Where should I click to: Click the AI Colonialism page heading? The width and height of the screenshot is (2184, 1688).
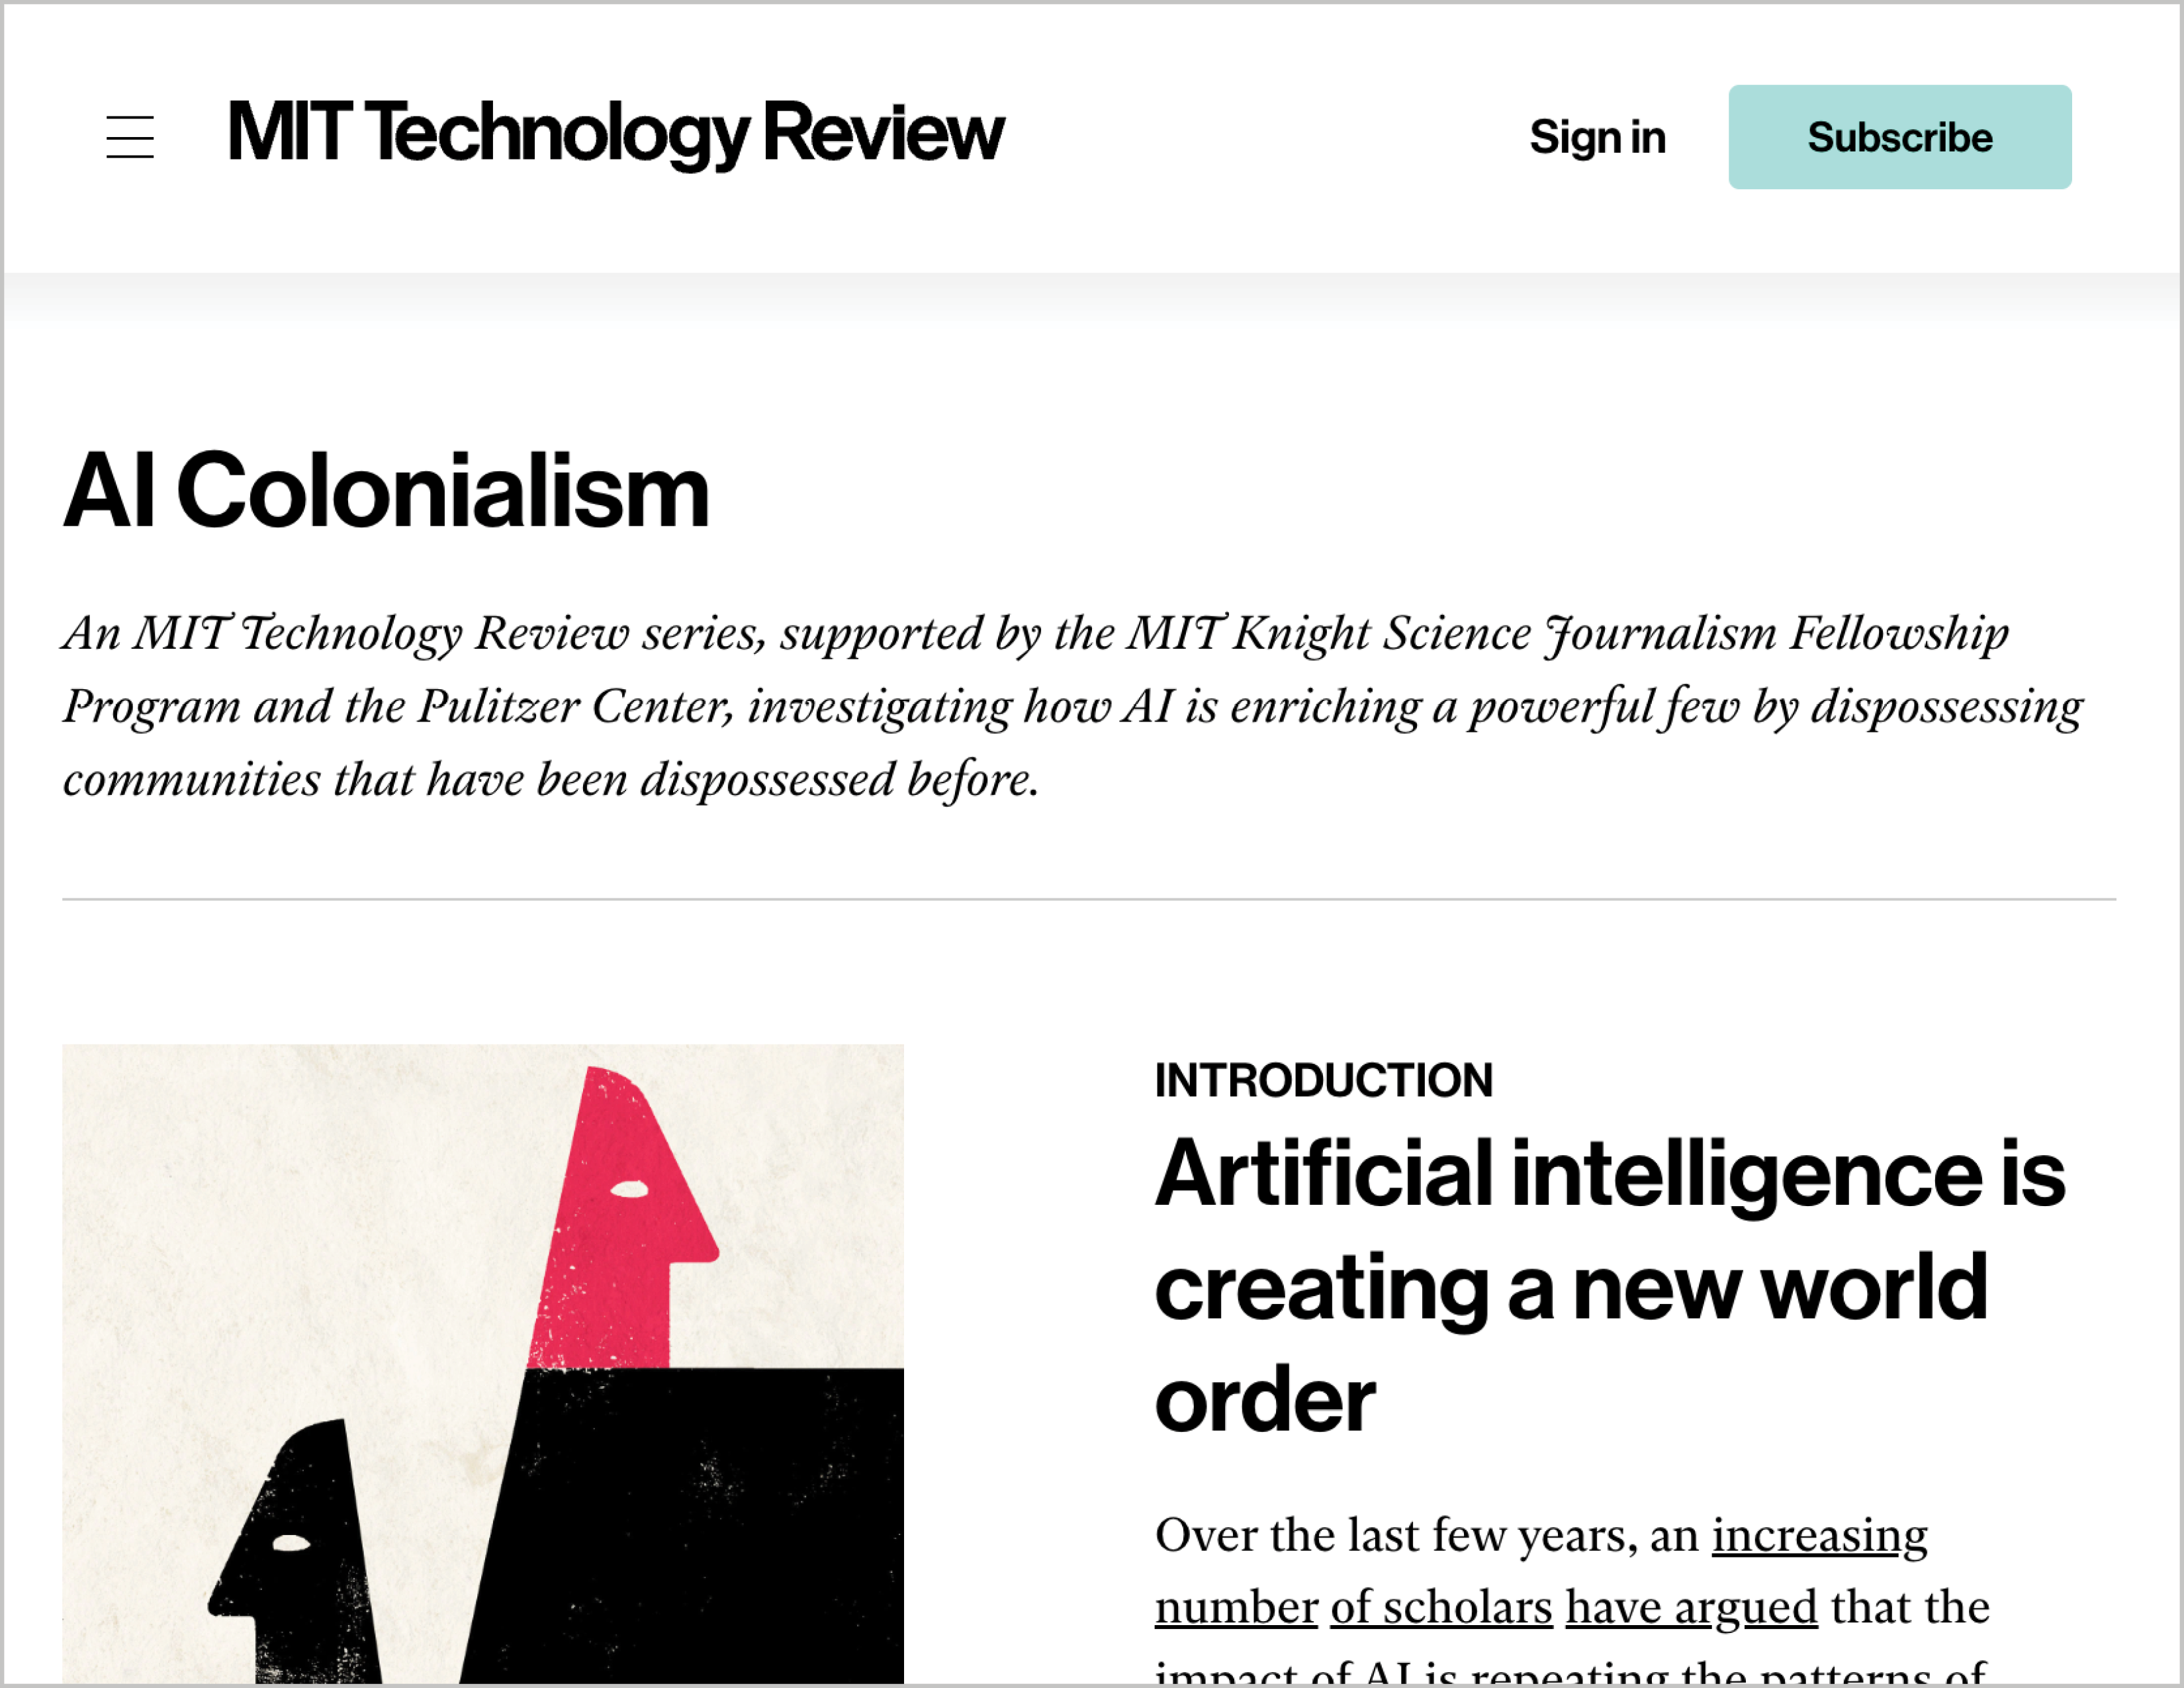coord(386,491)
